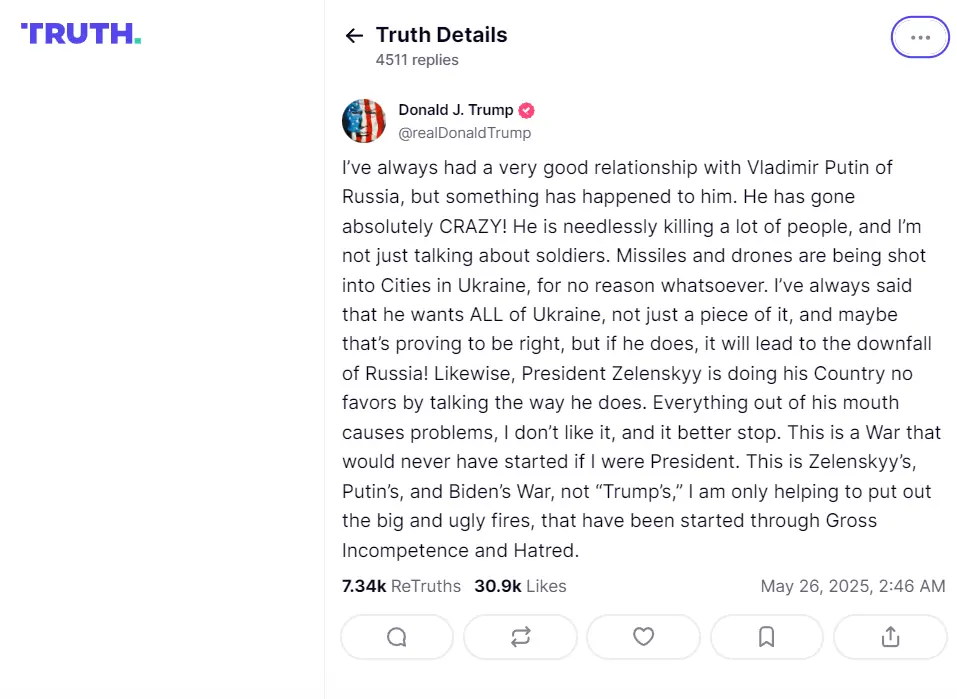This screenshot has height=699, width=957.
Task: Open the Donald J. Trump display name
Action: (x=455, y=110)
